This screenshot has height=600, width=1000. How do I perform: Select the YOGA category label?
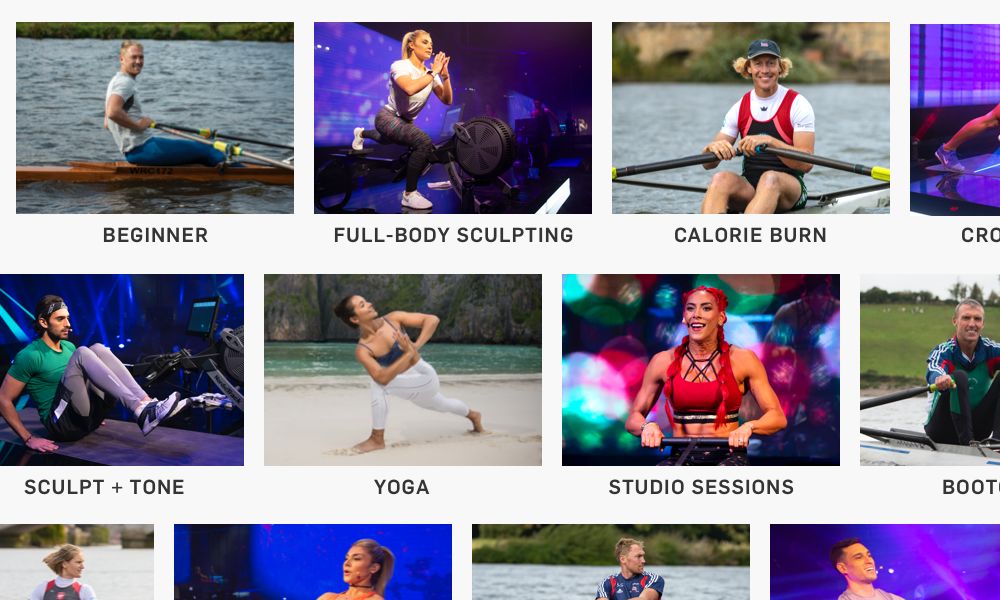tap(402, 487)
